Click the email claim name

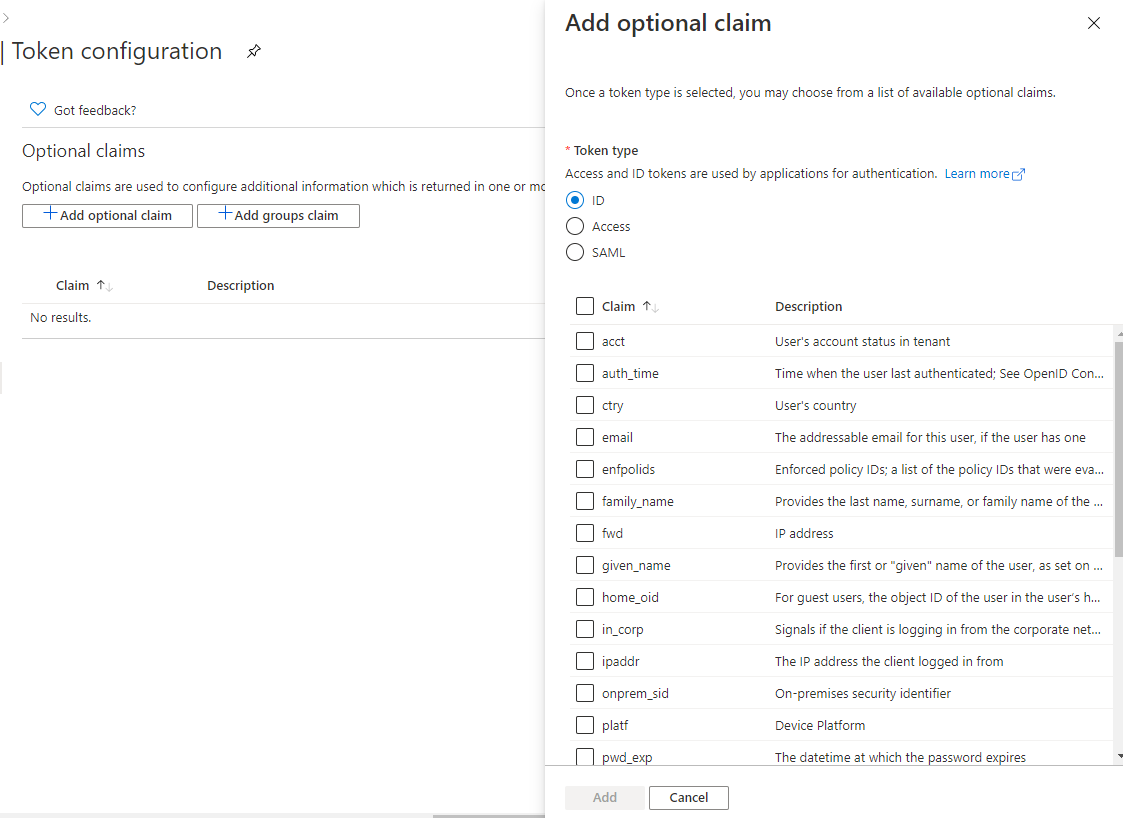point(617,438)
